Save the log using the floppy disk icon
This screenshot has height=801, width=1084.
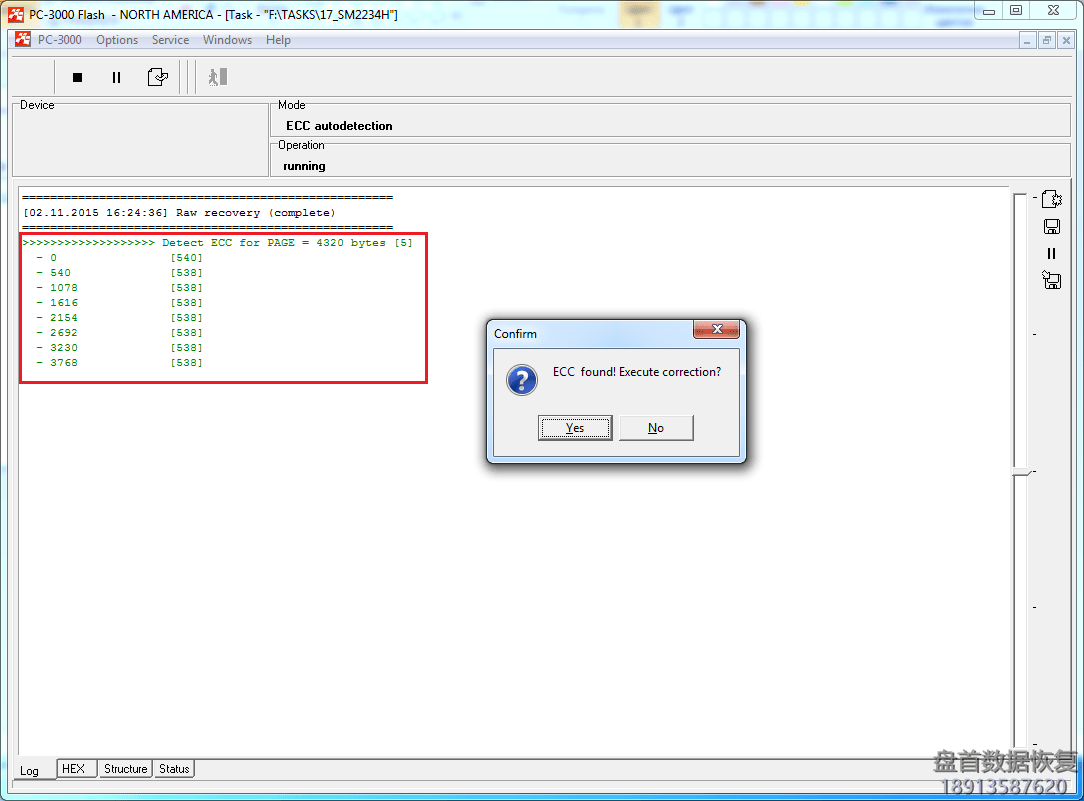1051,227
